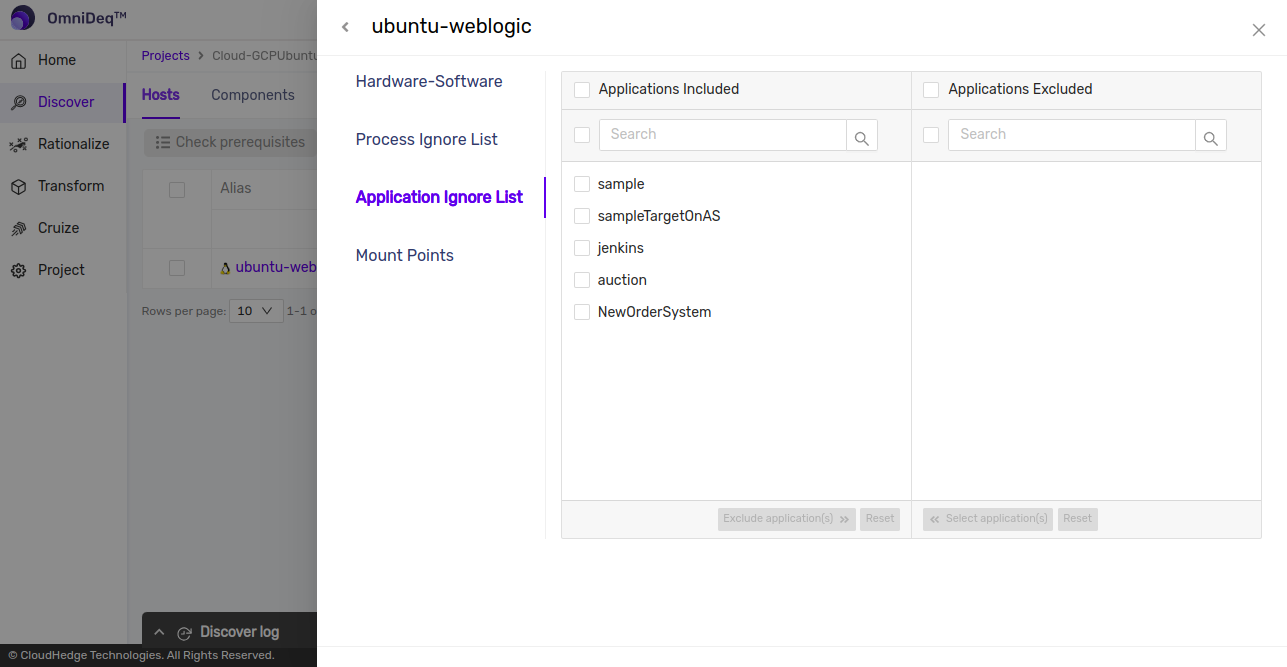Enable the auction application checkbox

coord(582,280)
